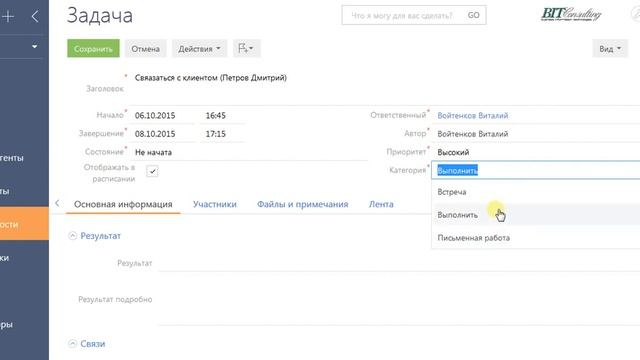Click the Отмена button
Image resolution: width=640 pixels, height=360 pixels.
pyautogui.click(x=145, y=49)
